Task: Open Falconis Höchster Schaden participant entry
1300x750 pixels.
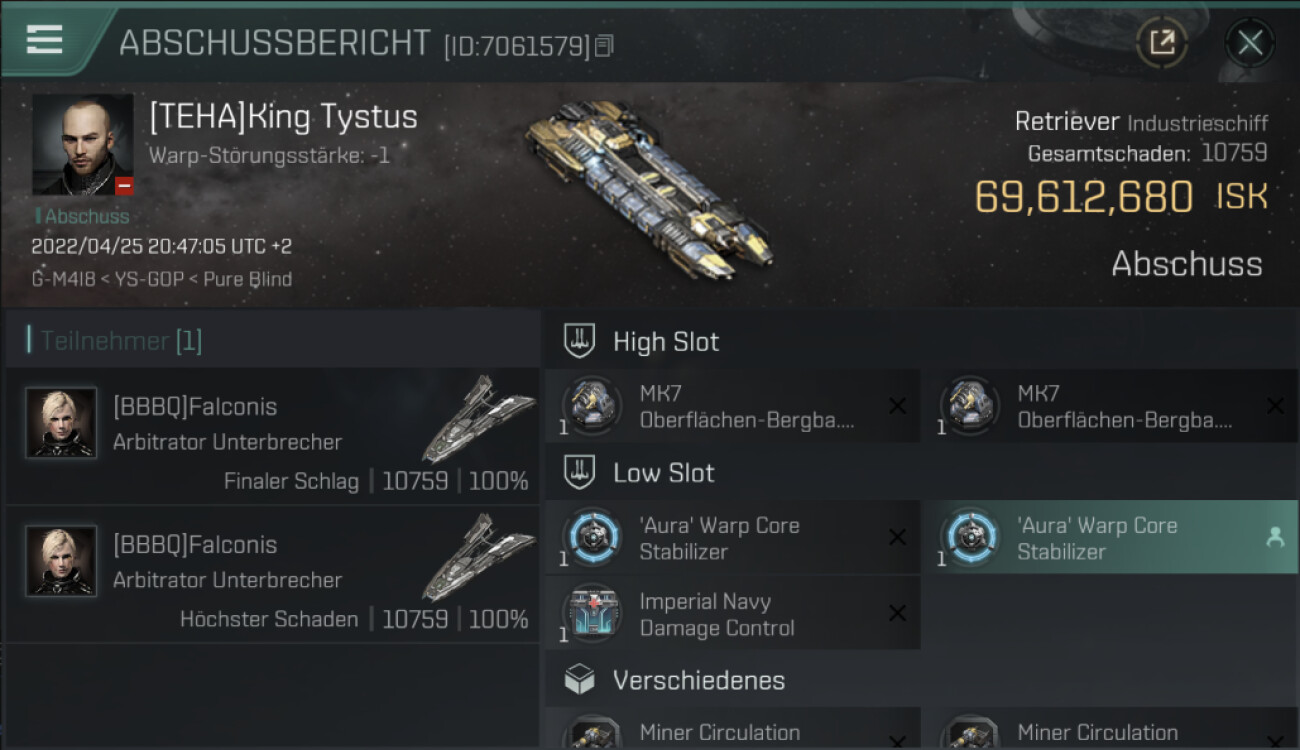Action: point(272,574)
